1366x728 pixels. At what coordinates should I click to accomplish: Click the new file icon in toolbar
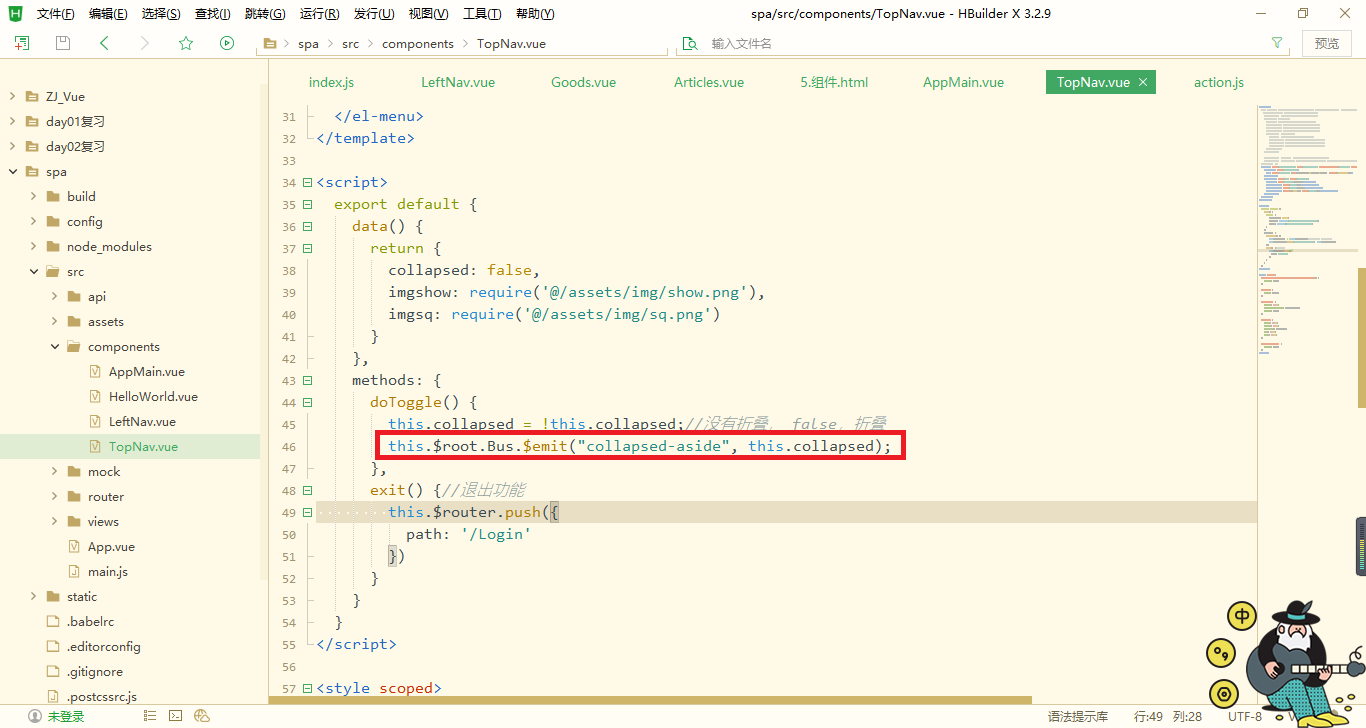tap(22, 43)
